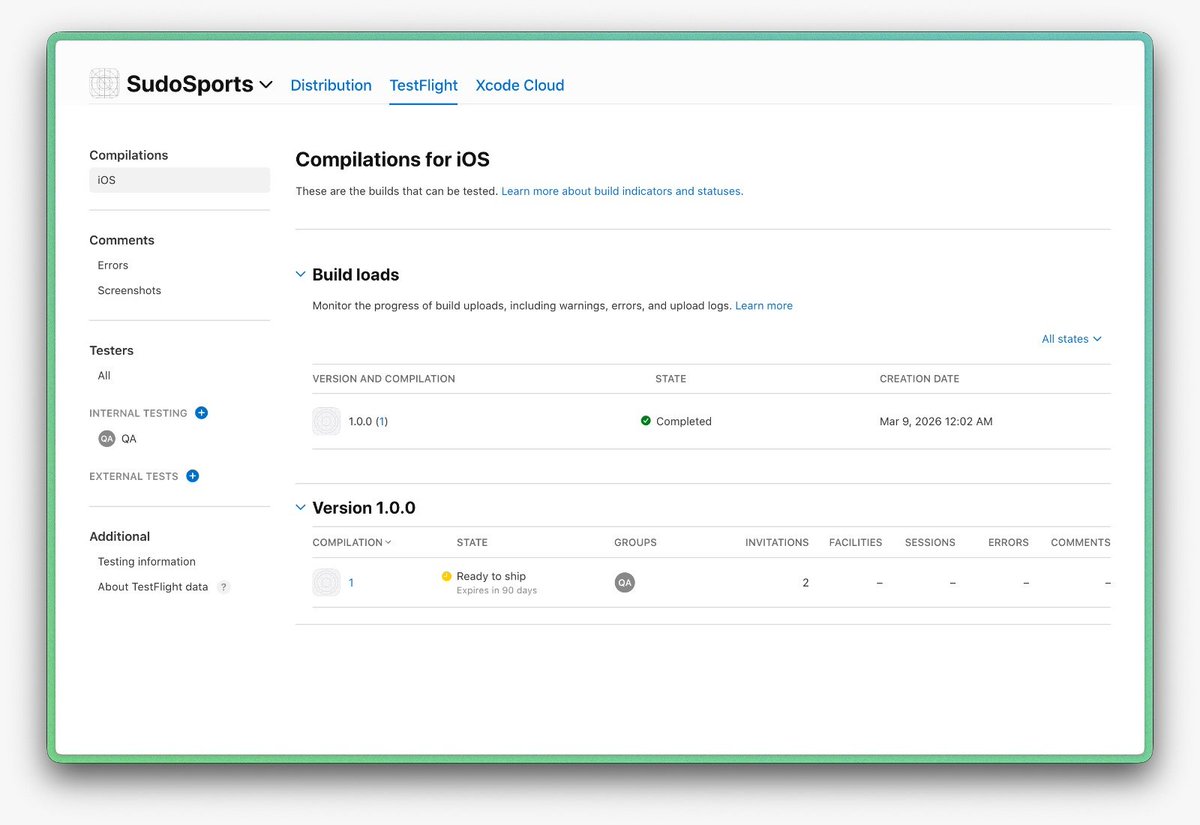Viewport: 1200px width, 825px height.
Task: Click the Facilities column header
Action: 855,542
